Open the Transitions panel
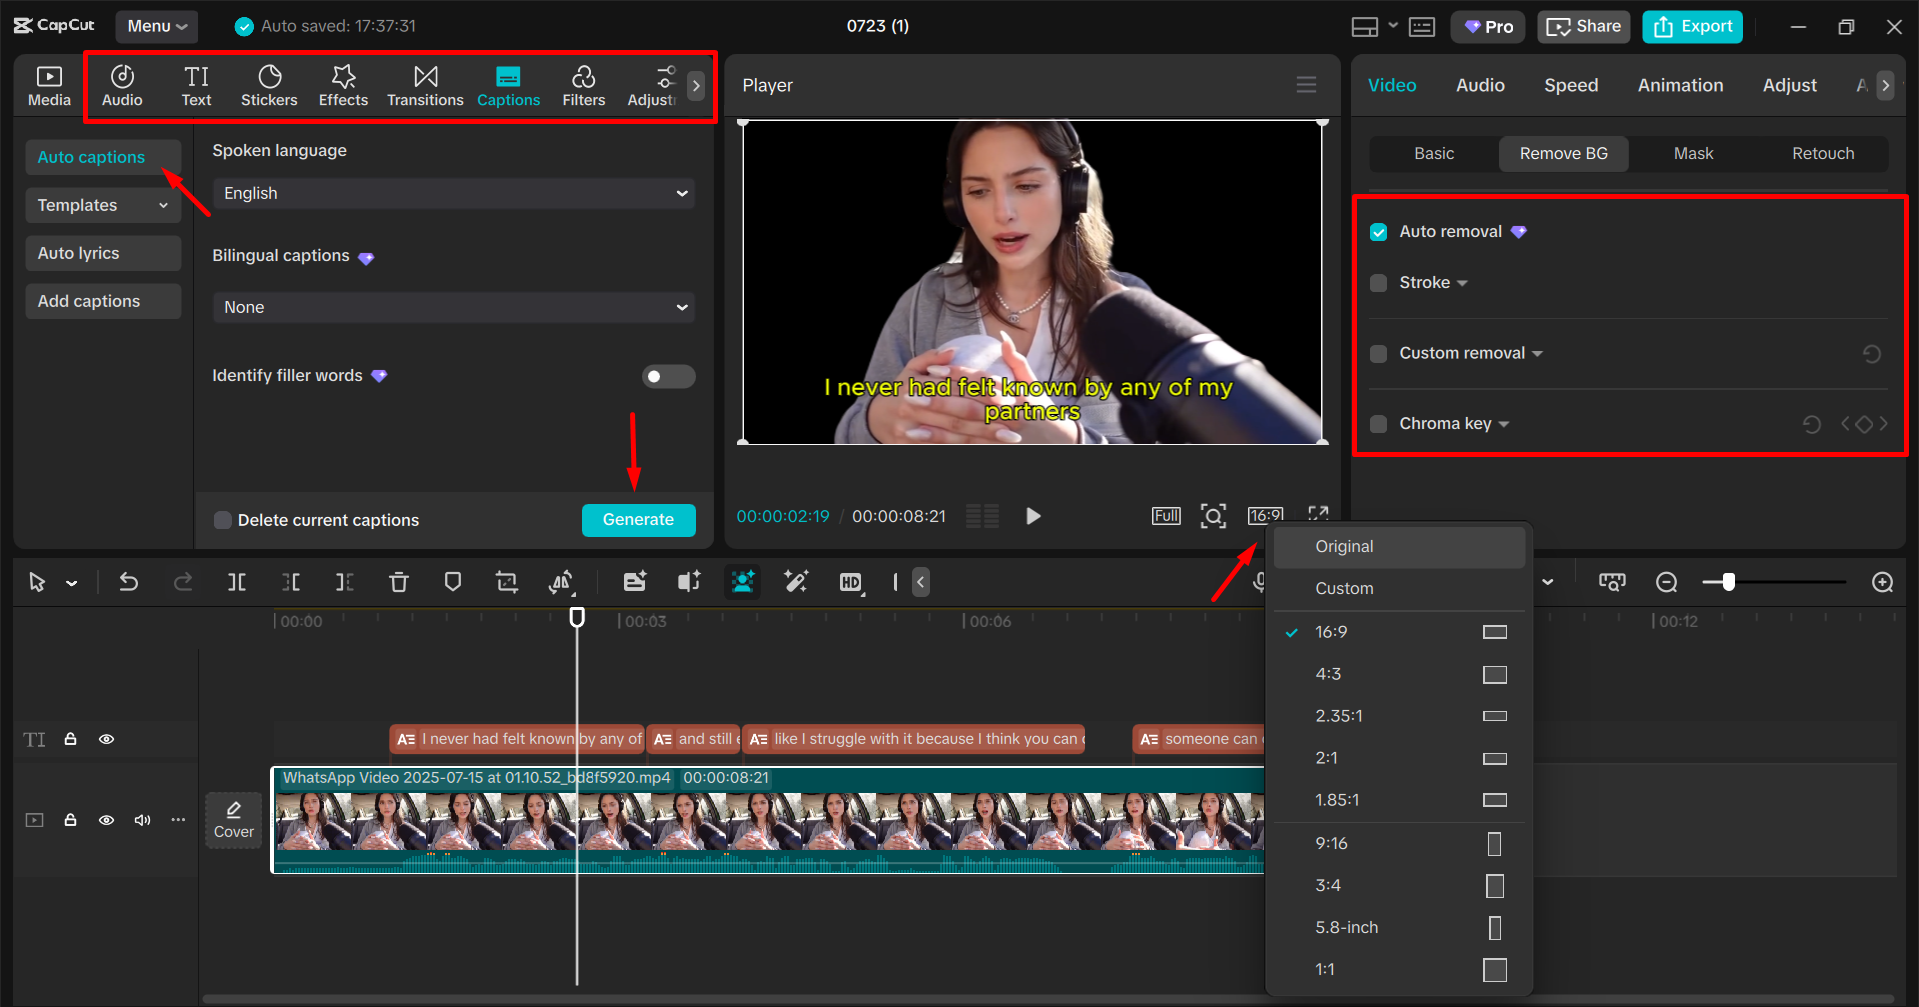 425,85
